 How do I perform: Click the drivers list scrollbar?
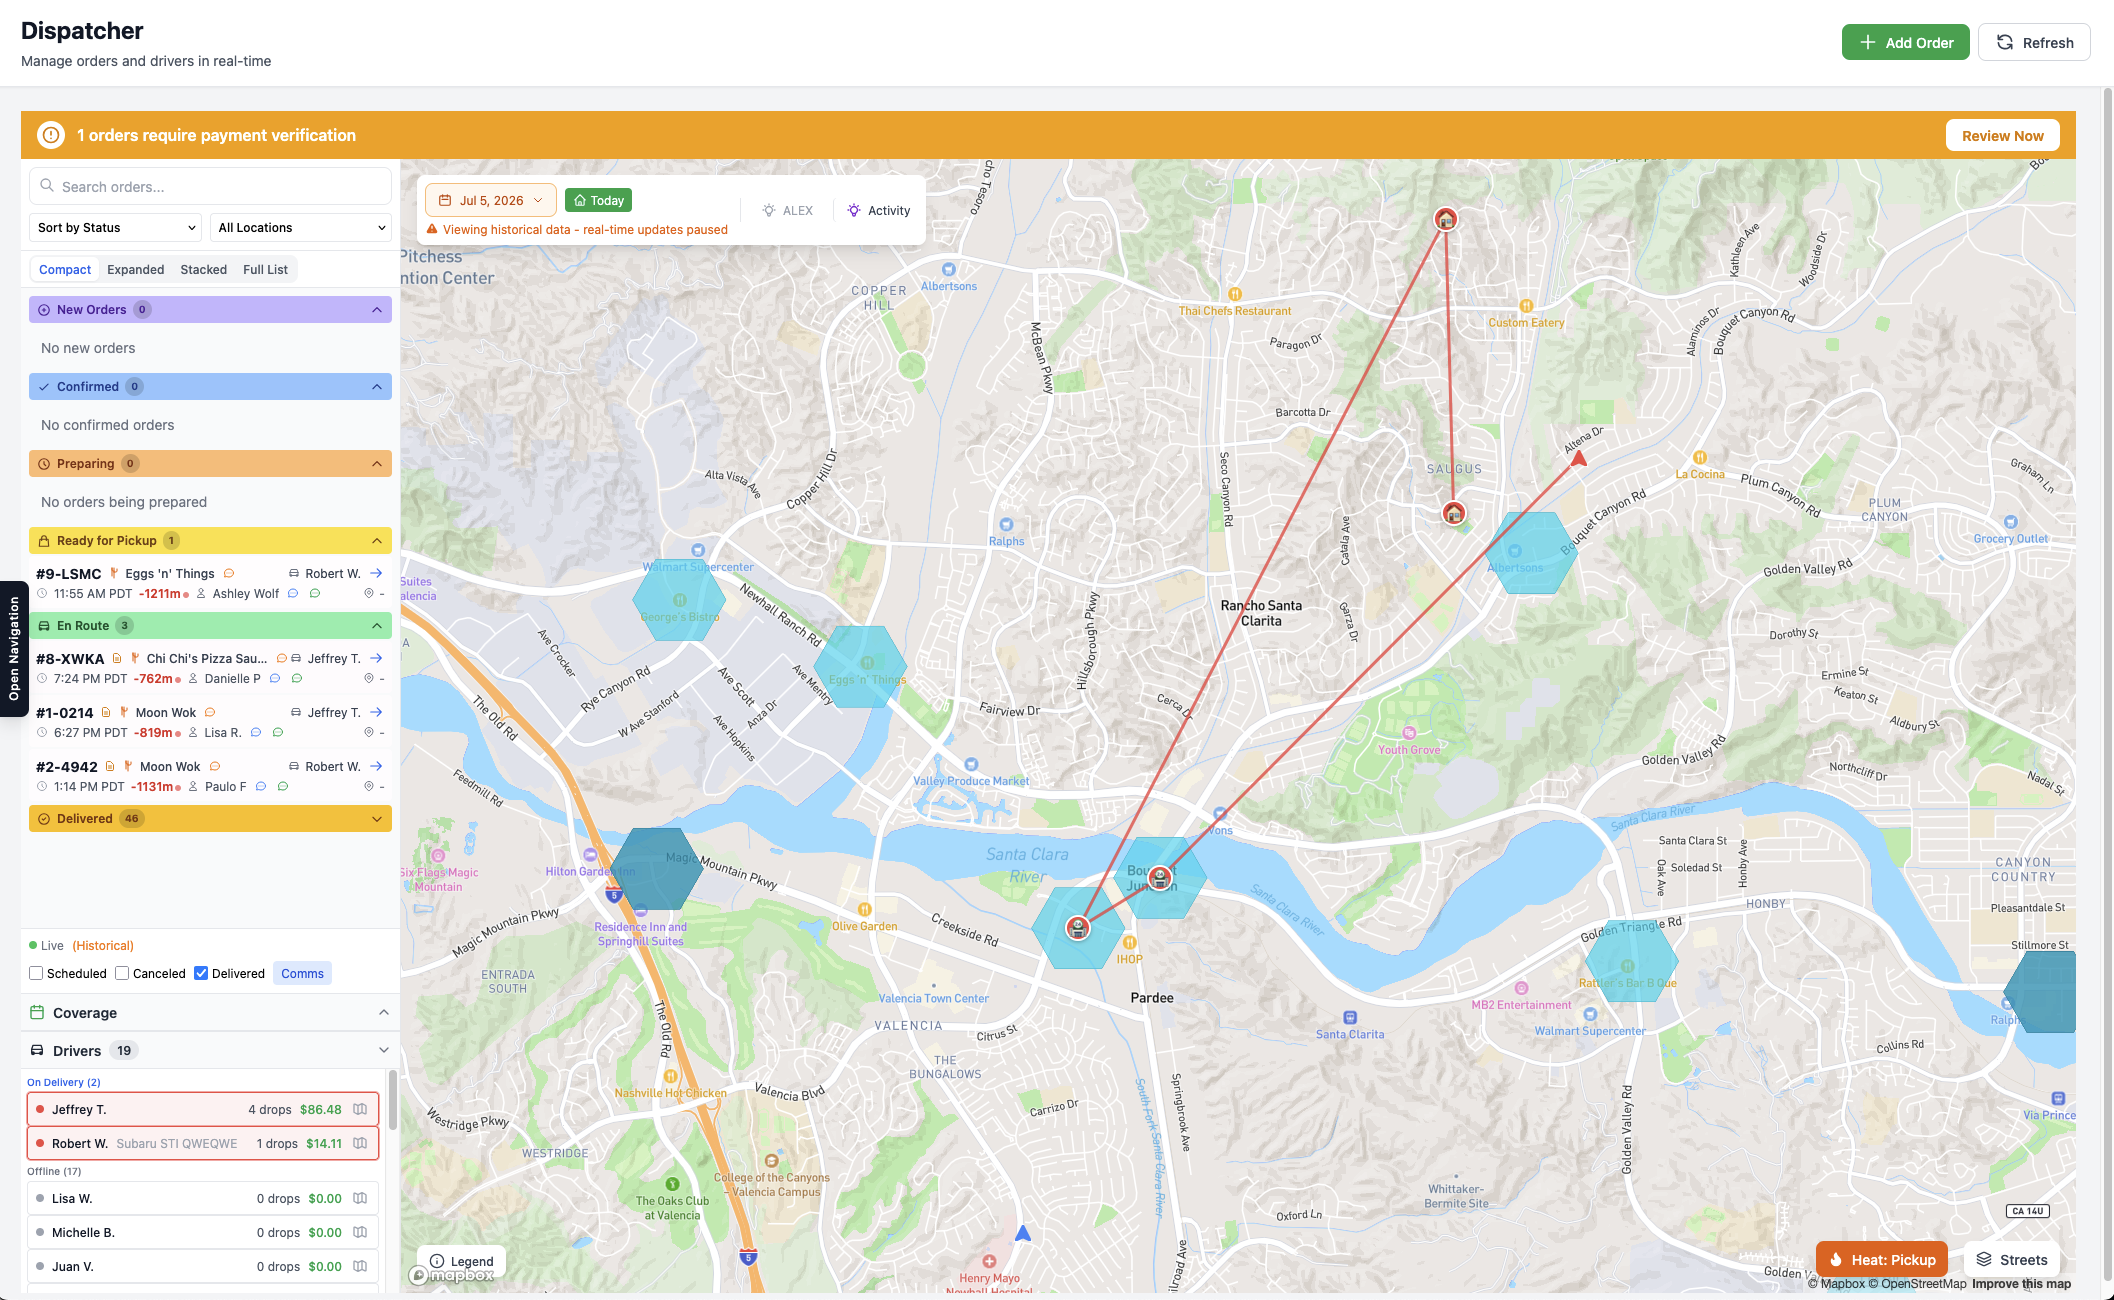pyautogui.click(x=393, y=1100)
